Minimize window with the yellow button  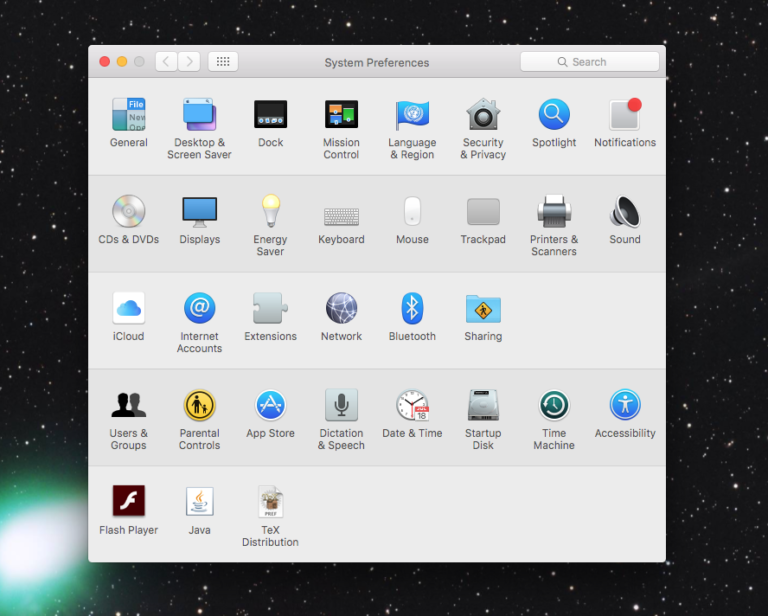[122, 62]
